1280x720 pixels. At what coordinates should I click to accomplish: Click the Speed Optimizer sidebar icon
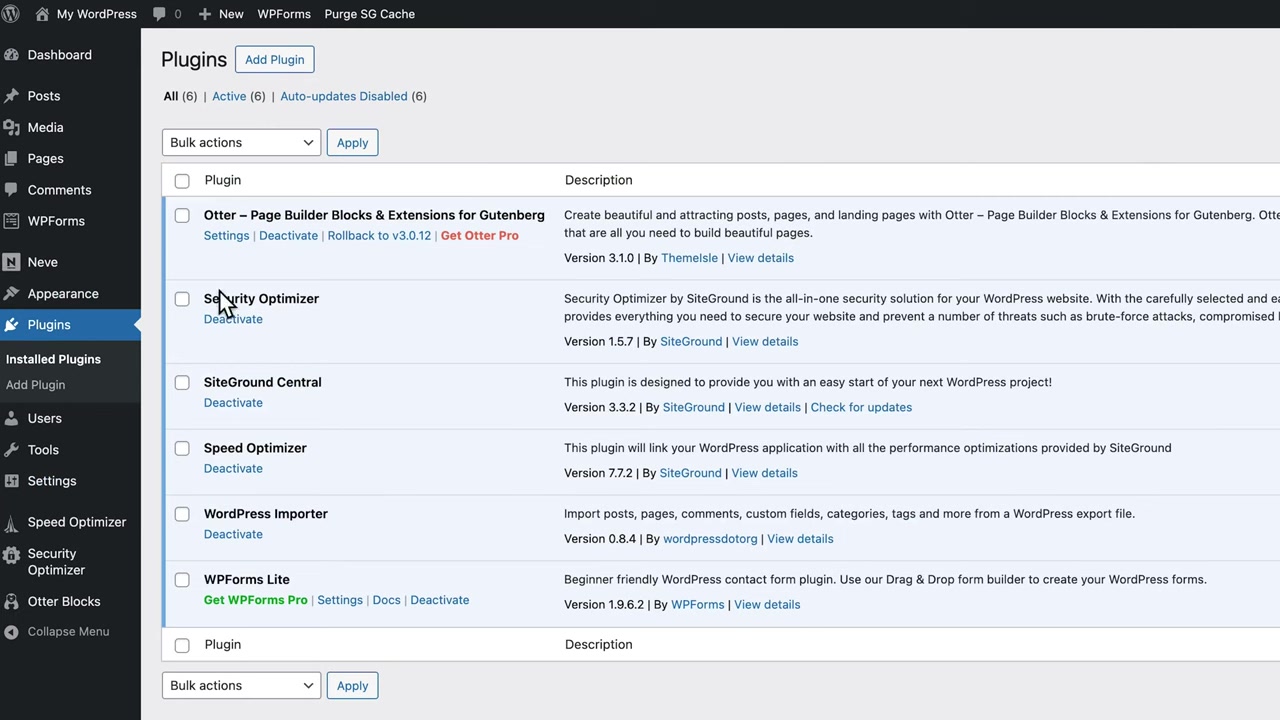tap(11, 523)
